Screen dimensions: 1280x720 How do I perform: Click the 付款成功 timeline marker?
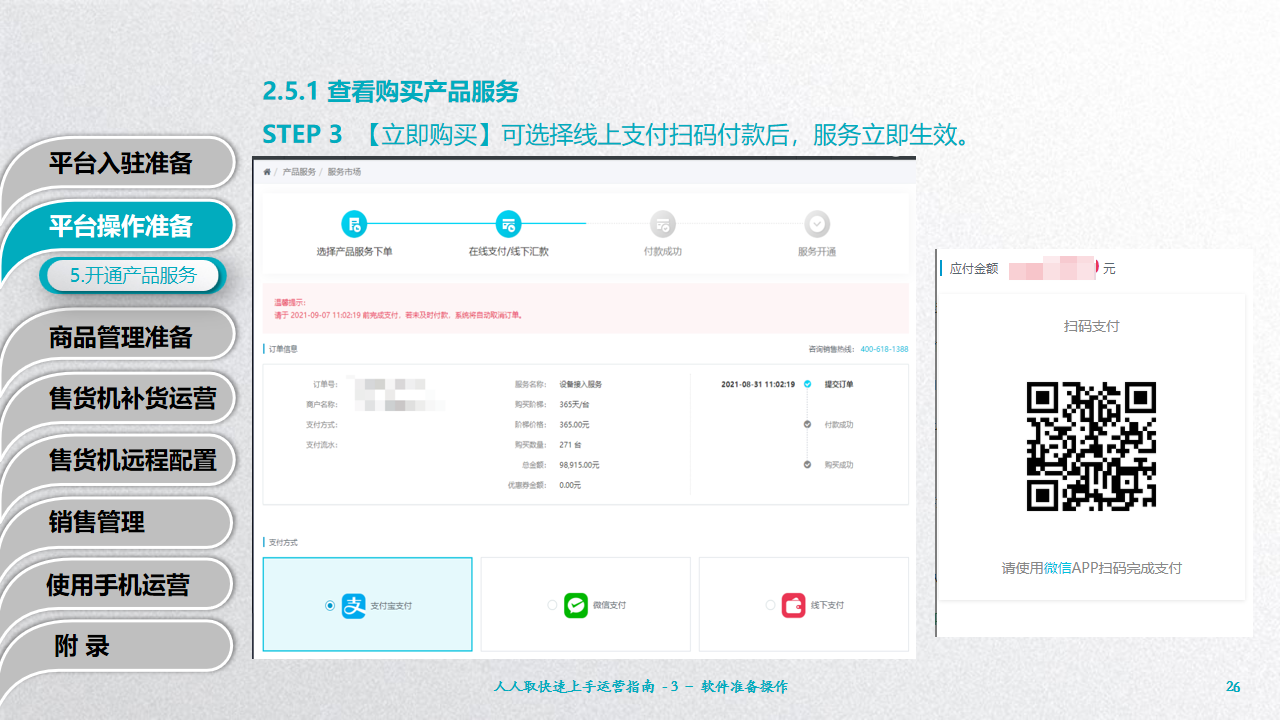pos(807,424)
